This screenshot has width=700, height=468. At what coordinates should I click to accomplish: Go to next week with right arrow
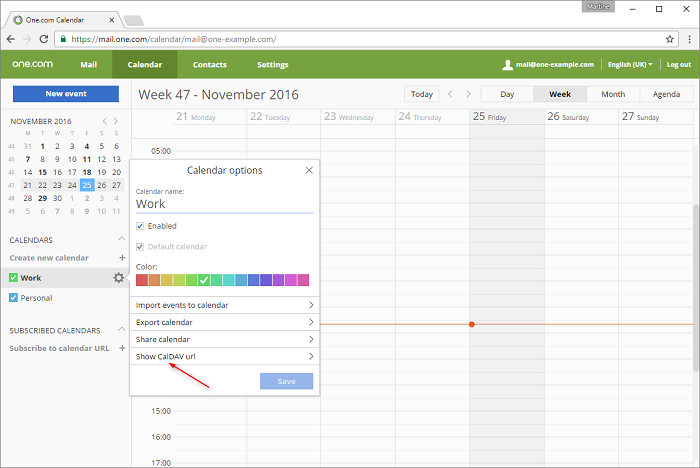[x=468, y=94]
